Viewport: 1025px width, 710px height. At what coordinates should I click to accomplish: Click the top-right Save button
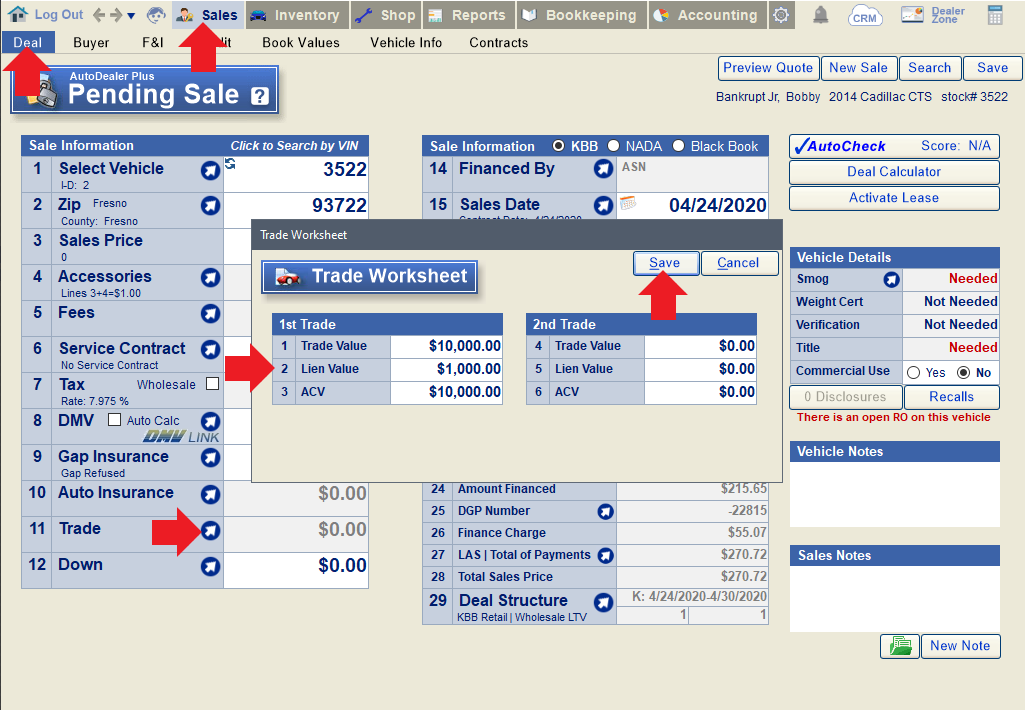(992, 68)
